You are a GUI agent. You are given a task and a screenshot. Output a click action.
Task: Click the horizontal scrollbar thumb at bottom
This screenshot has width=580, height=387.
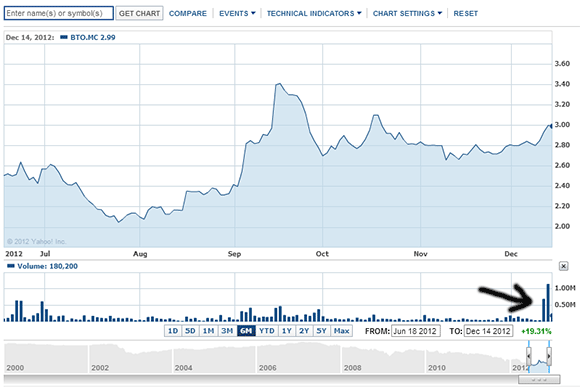point(539,380)
